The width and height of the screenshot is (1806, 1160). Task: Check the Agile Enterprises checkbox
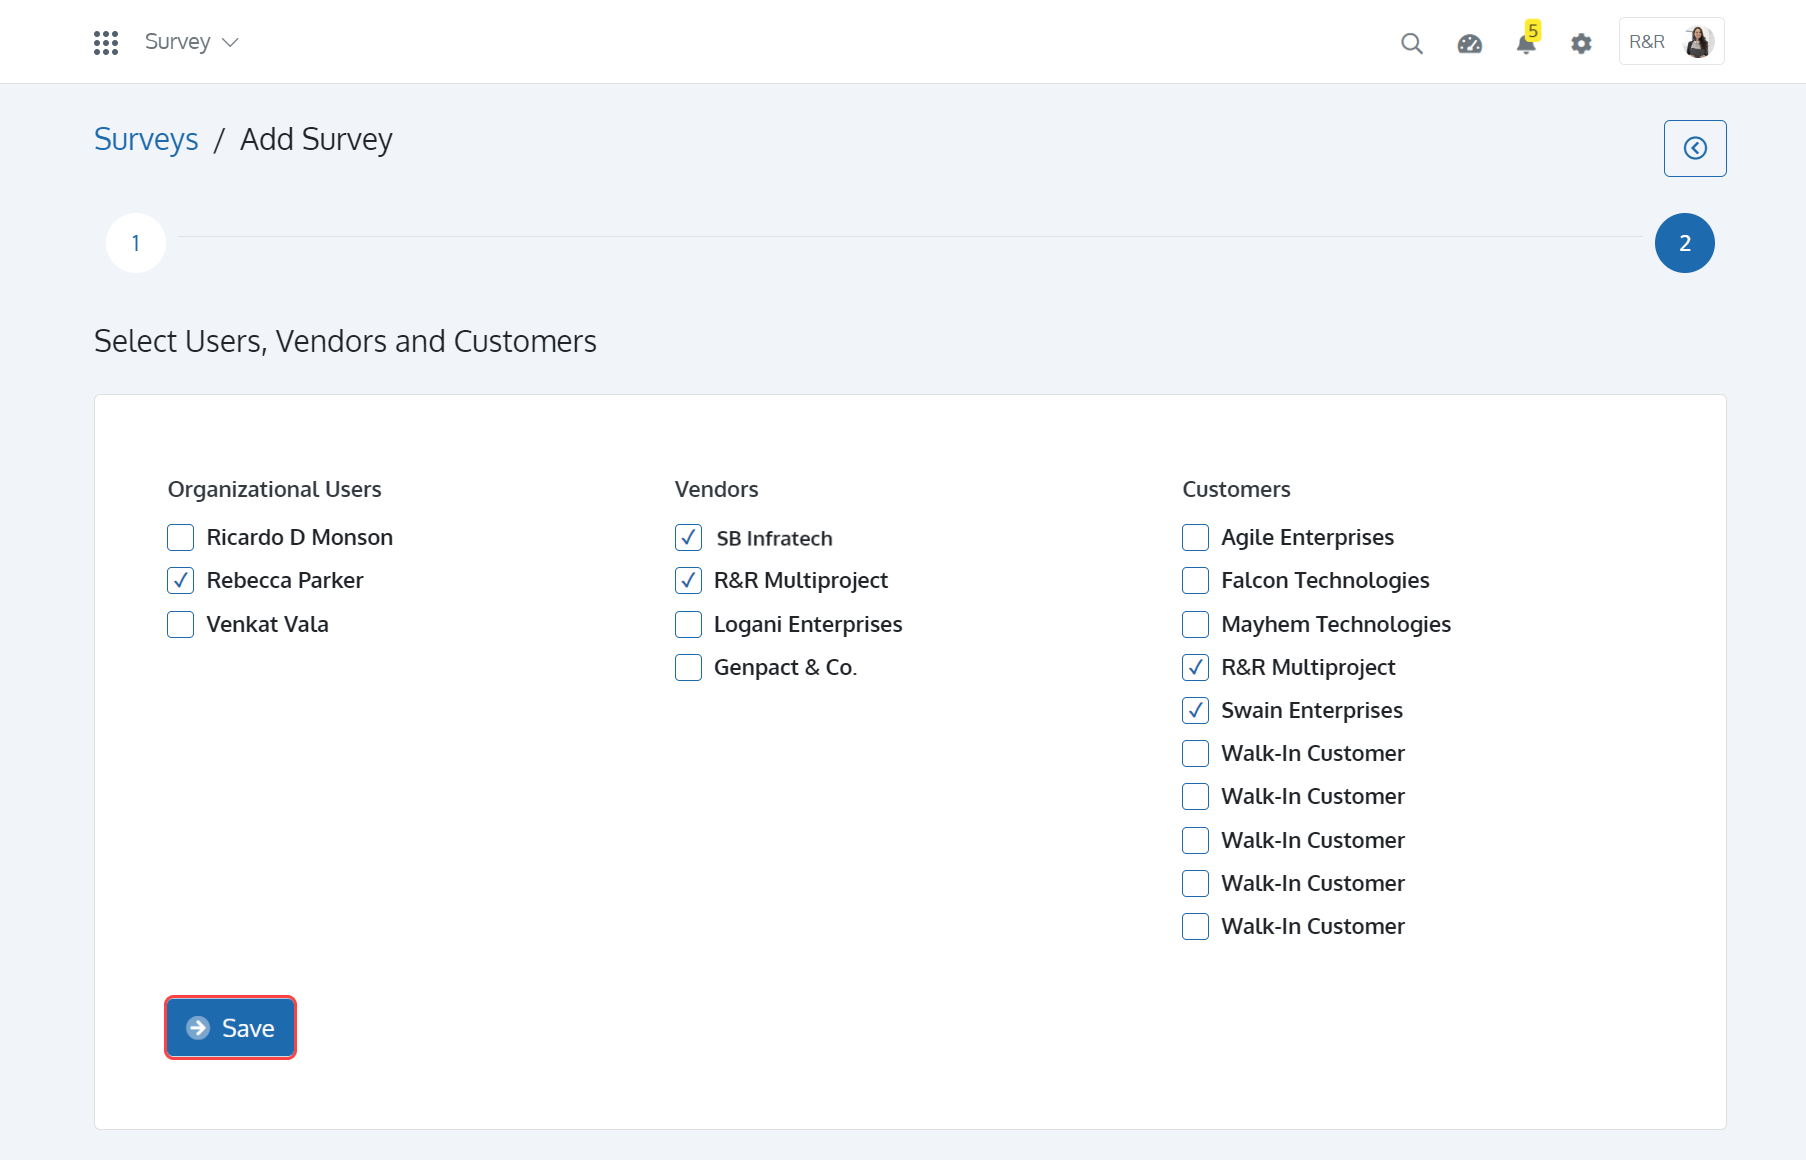pyautogui.click(x=1195, y=537)
